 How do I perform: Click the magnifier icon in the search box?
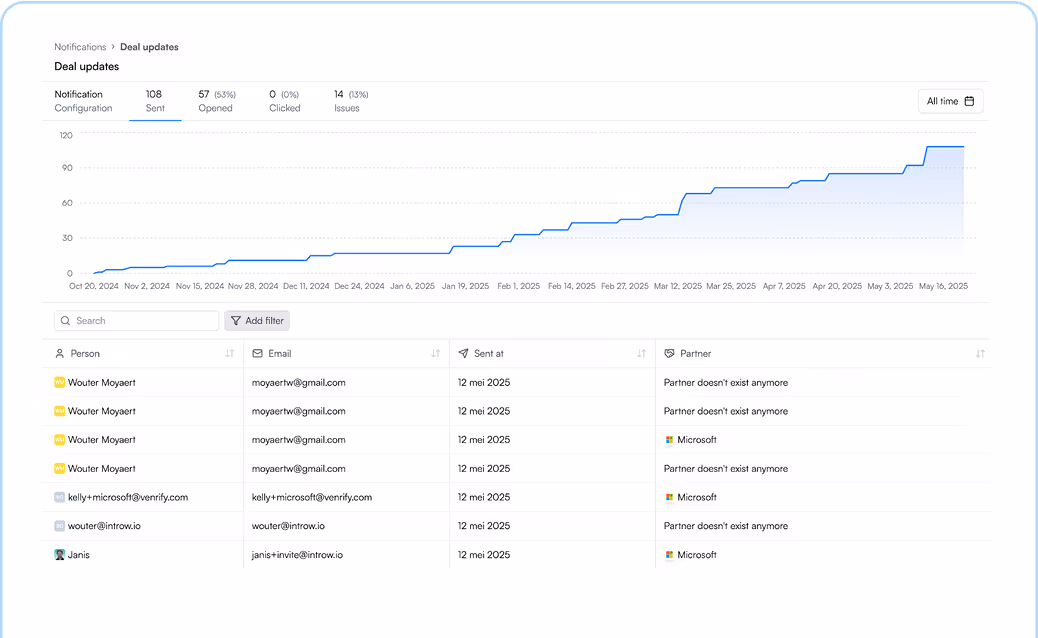pos(66,321)
